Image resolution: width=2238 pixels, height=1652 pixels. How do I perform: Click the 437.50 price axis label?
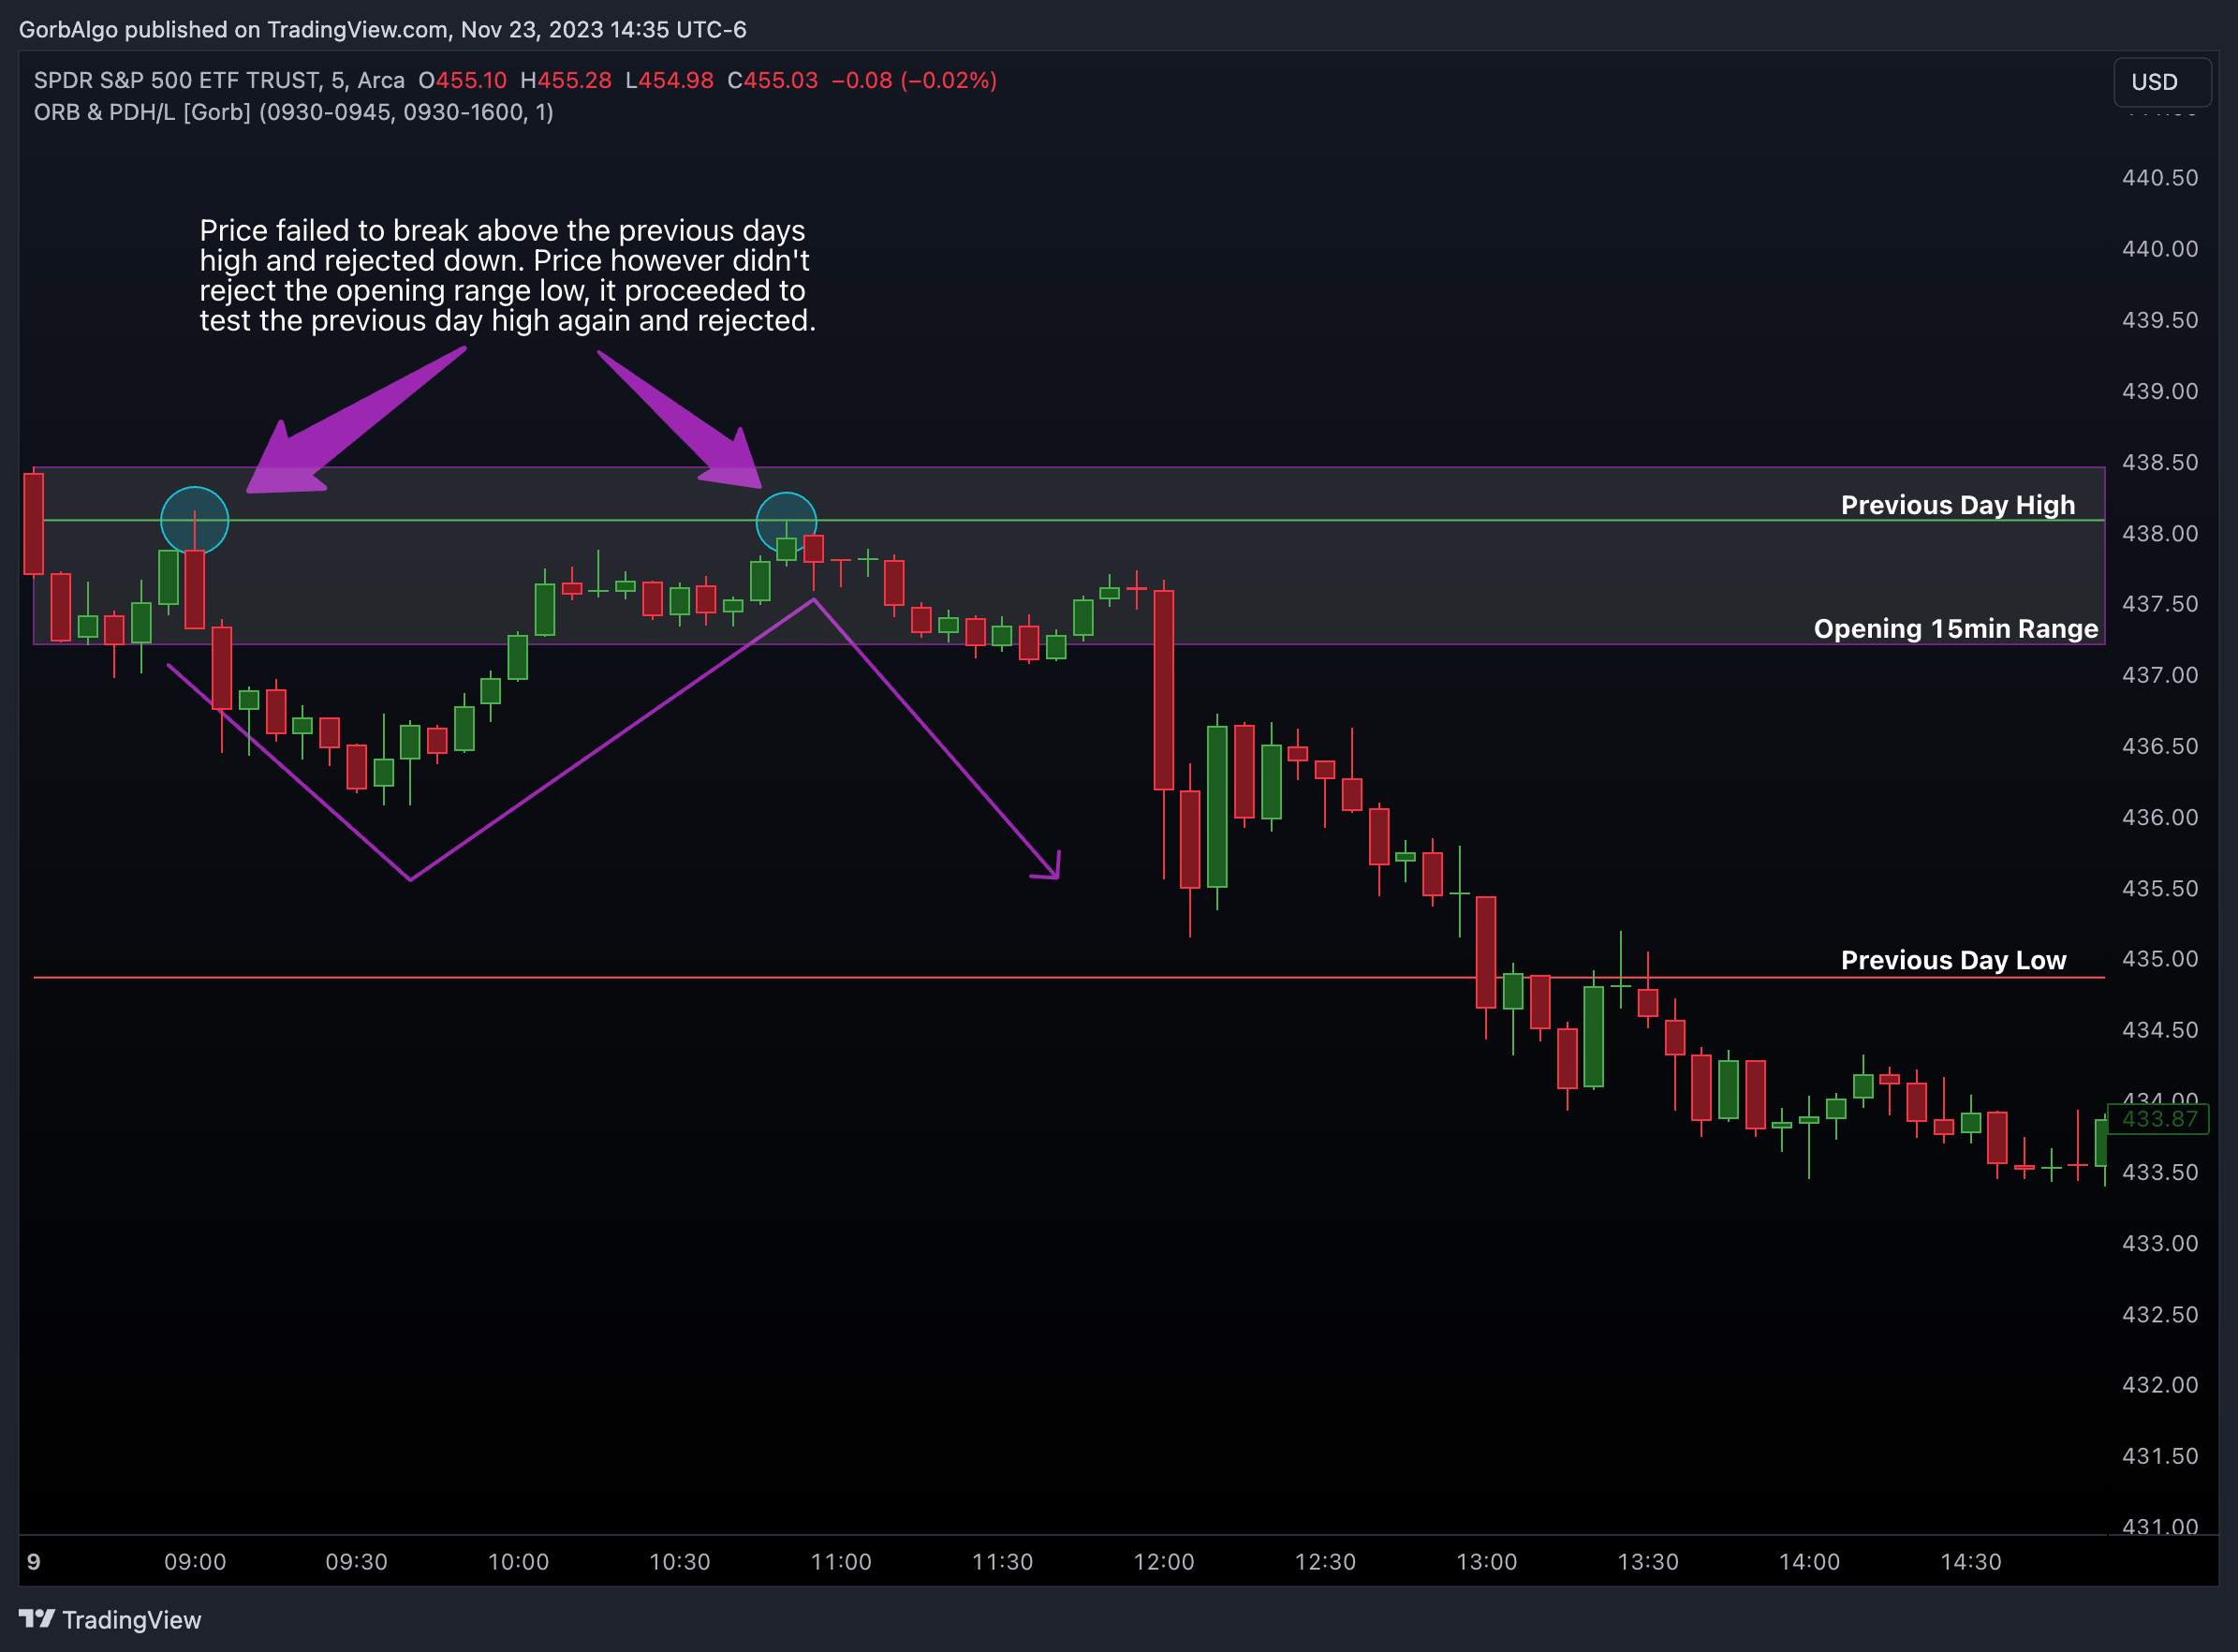(2159, 604)
